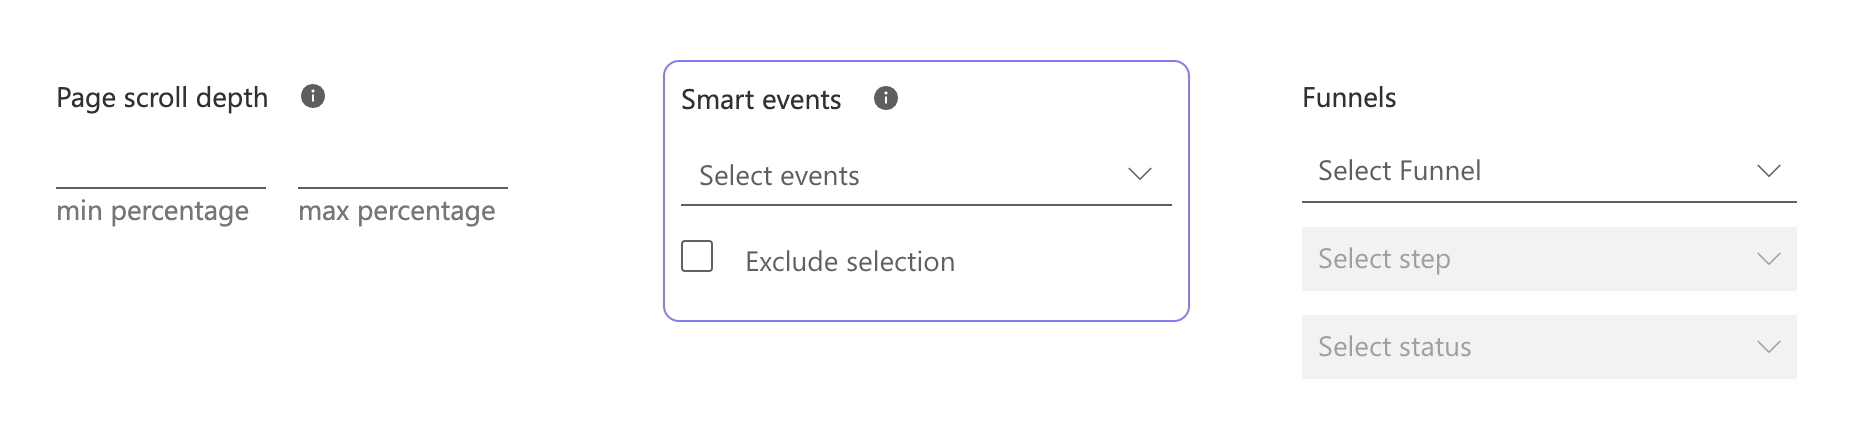Click the chevron arrow in Select status
This screenshot has height=446, width=1852.
tap(1769, 347)
